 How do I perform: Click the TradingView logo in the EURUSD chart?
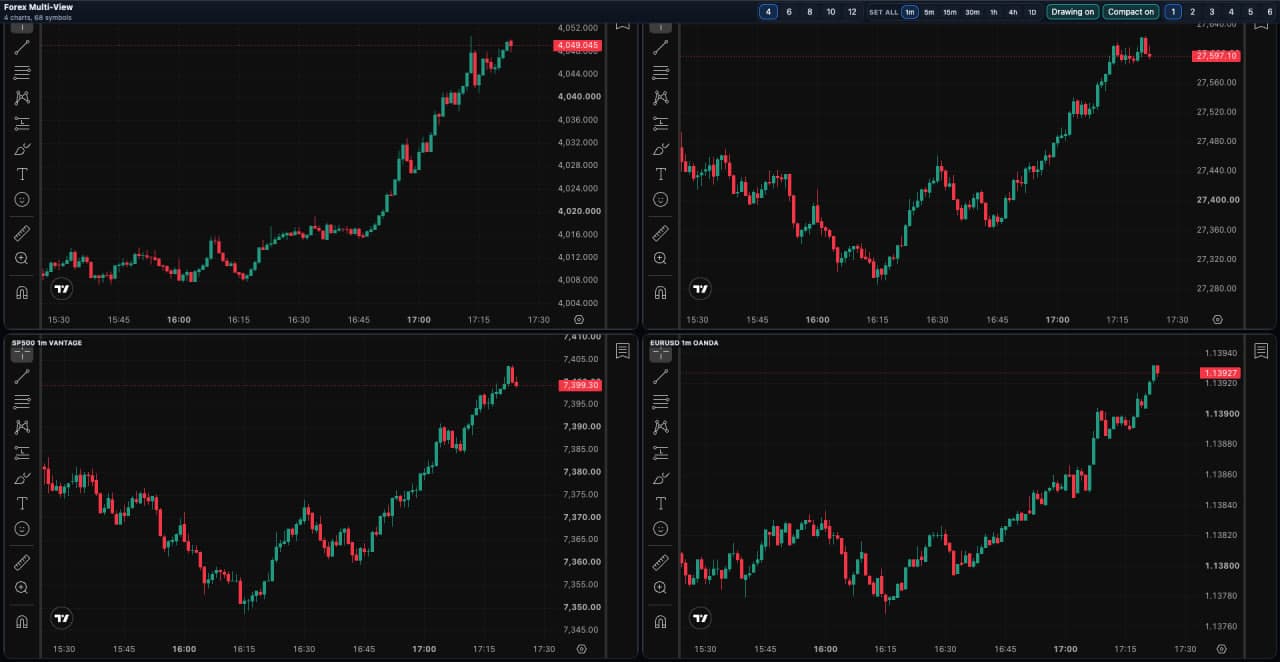click(x=700, y=619)
